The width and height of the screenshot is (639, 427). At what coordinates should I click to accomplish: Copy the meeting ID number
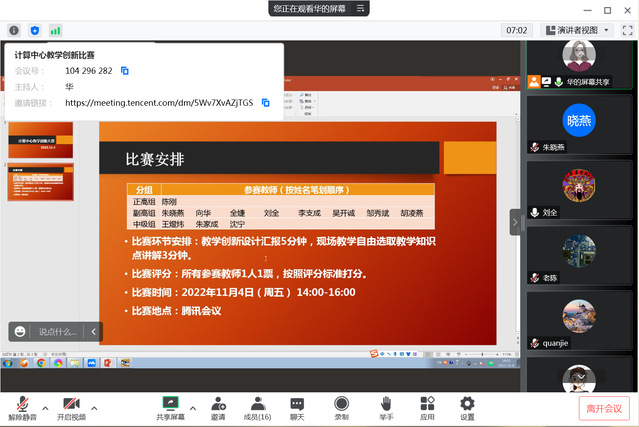coord(125,71)
